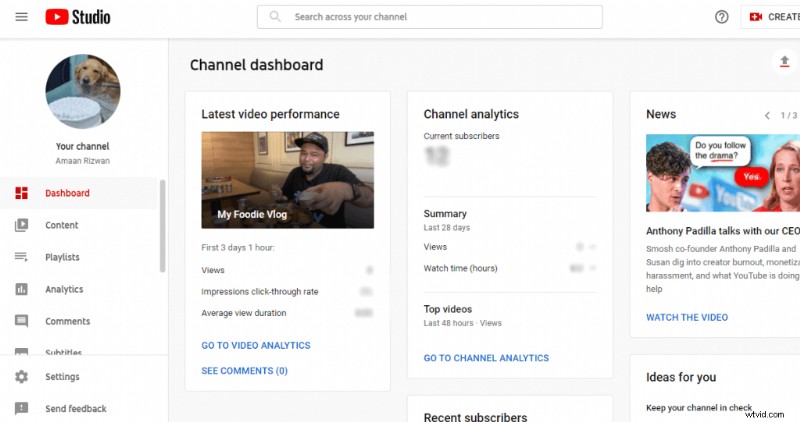The width and height of the screenshot is (800, 422).
Task: Click WATCH THE VIDEO link
Action: tap(687, 317)
